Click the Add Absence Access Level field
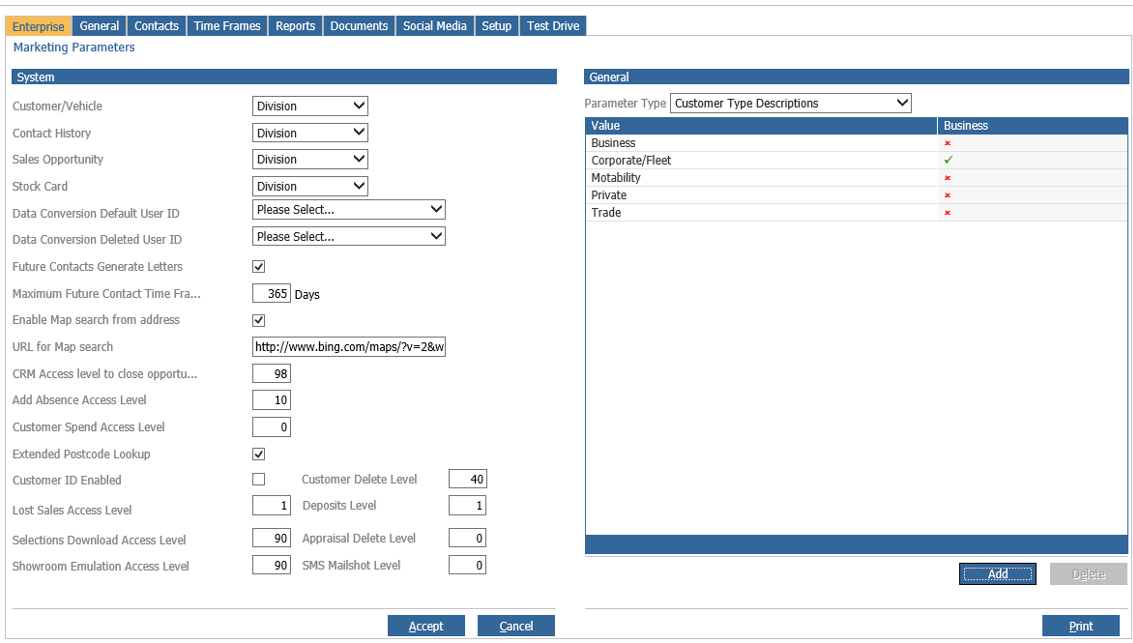The width and height of the screenshot is (1133, 643). tap(271, 400)
